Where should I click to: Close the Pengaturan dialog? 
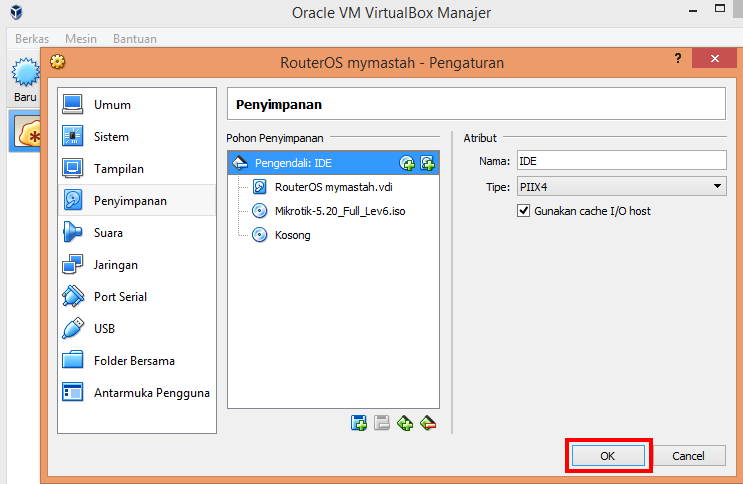(715, 58)
